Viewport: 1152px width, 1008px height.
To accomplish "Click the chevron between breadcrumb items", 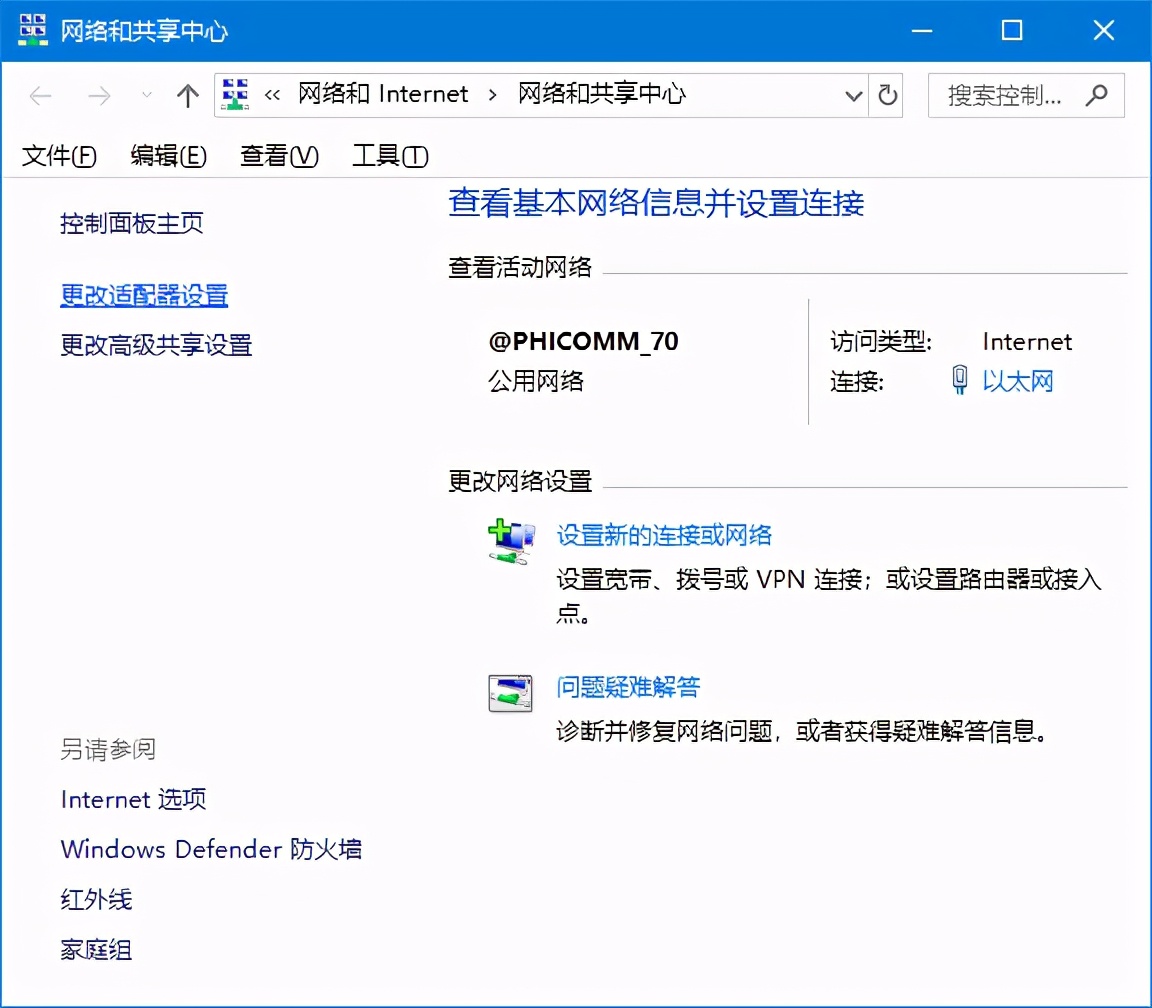I will tap(492, 93).
